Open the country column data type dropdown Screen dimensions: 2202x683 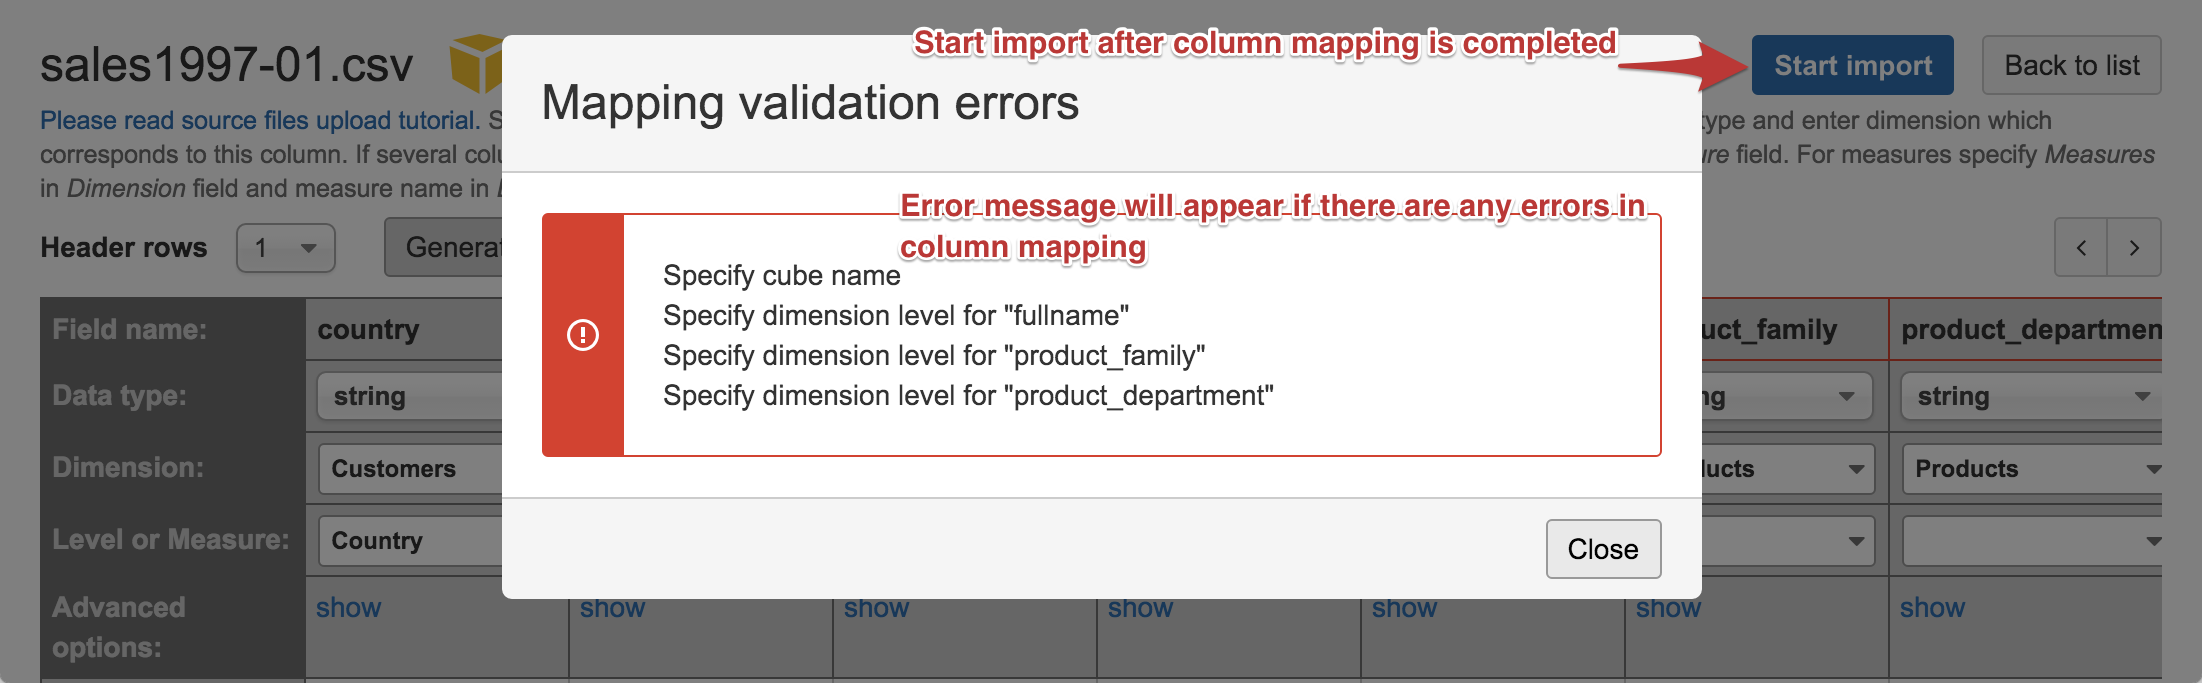(410, 397)
